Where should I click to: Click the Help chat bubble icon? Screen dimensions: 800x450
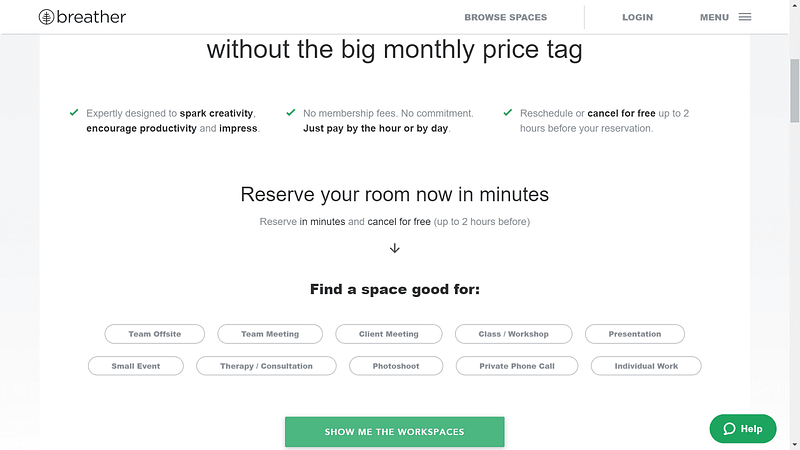click(x=730, y=429)
